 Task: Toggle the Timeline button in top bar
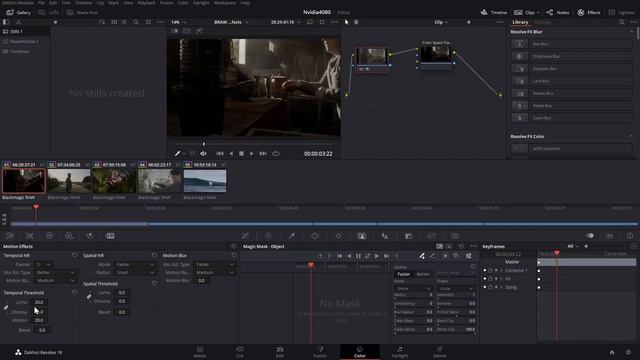click(493, 13)
